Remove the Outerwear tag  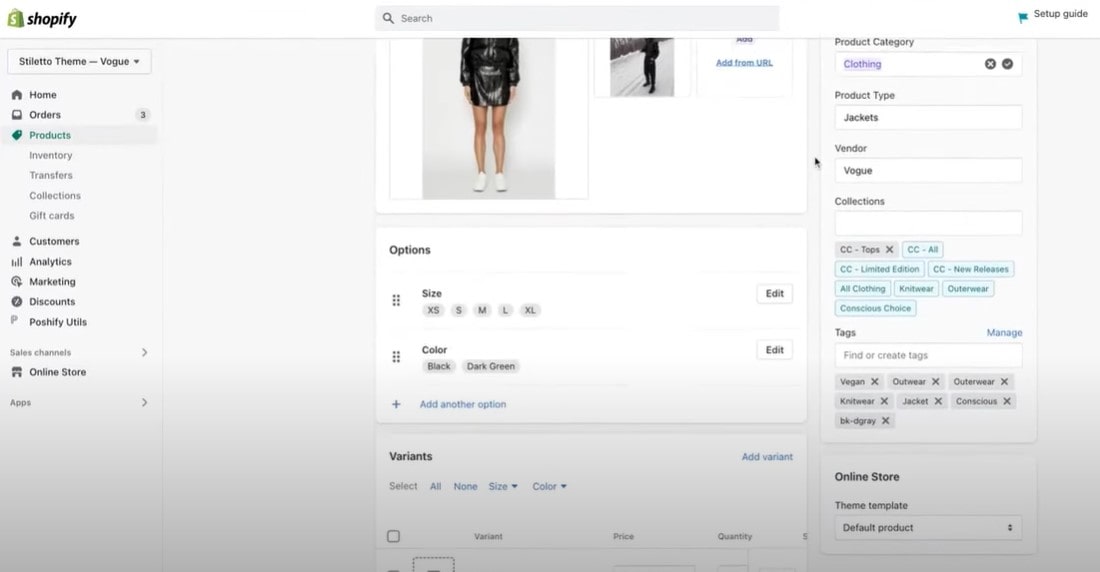point(1005,382)
